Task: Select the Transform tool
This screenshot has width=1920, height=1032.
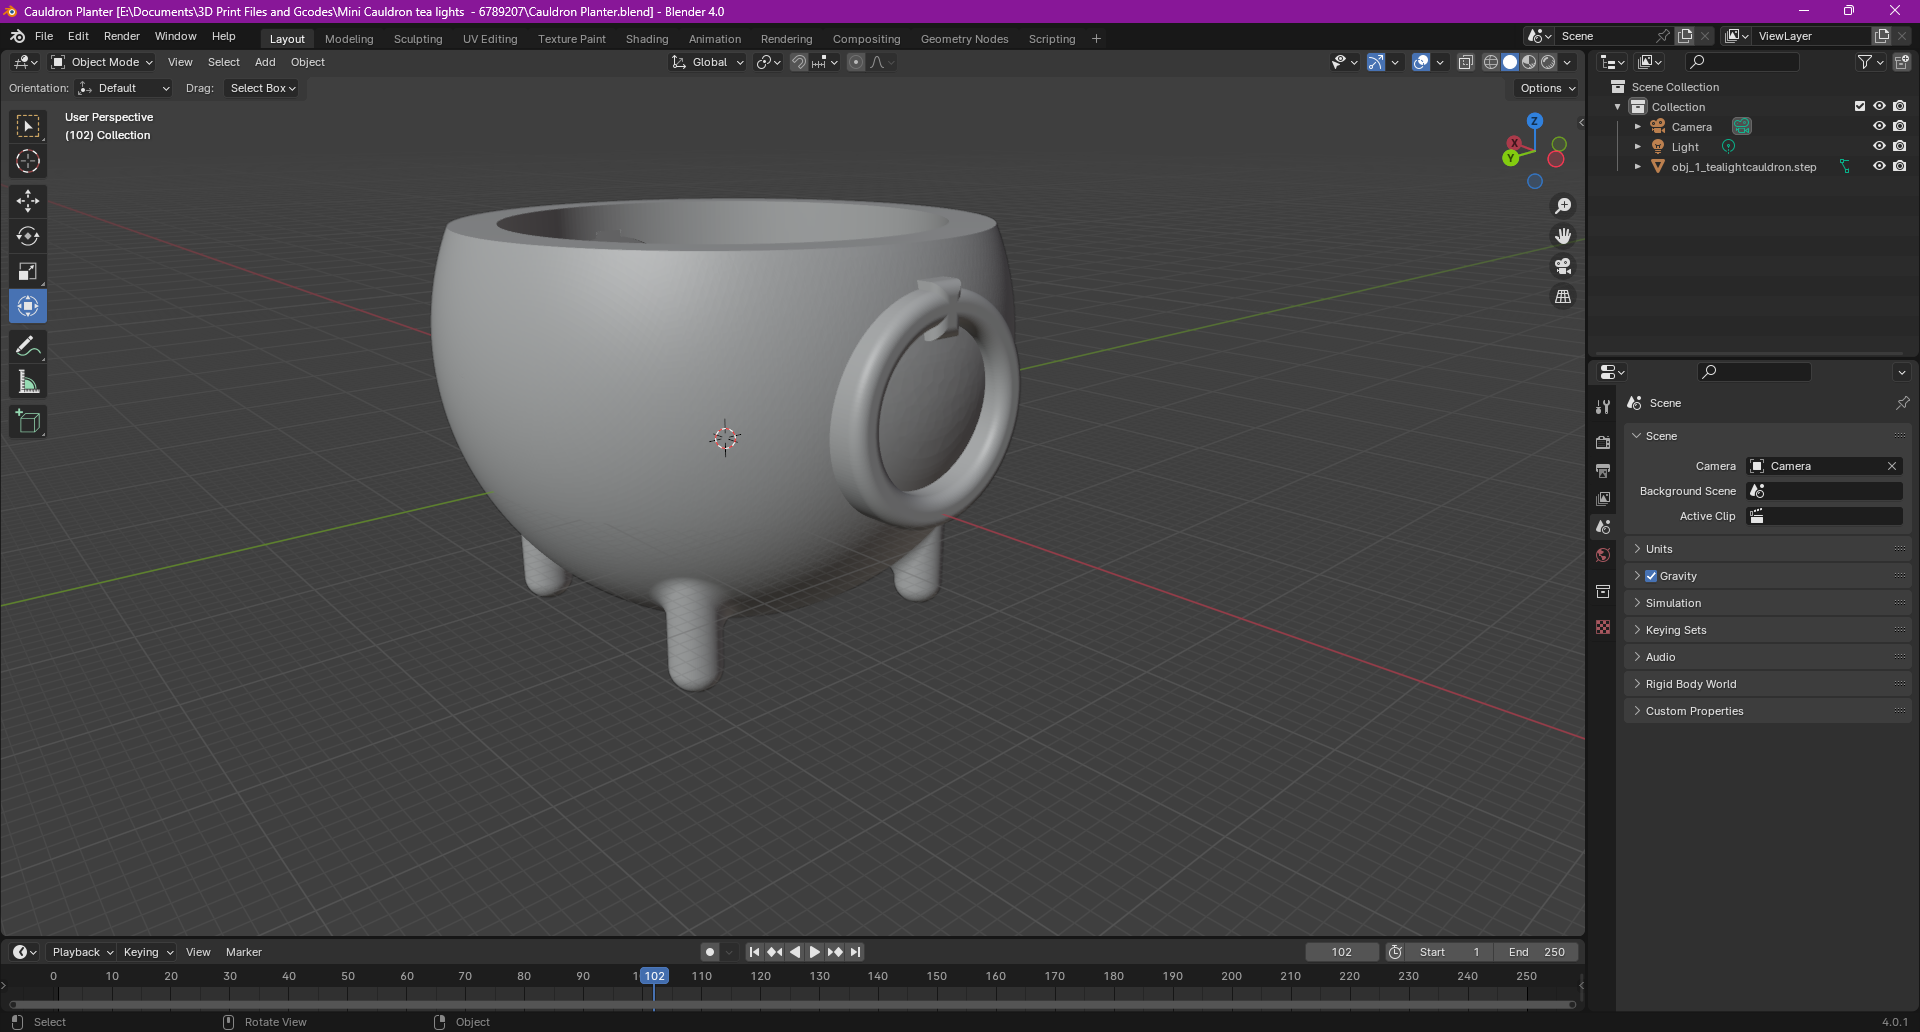Action: [x=28, y=306]
